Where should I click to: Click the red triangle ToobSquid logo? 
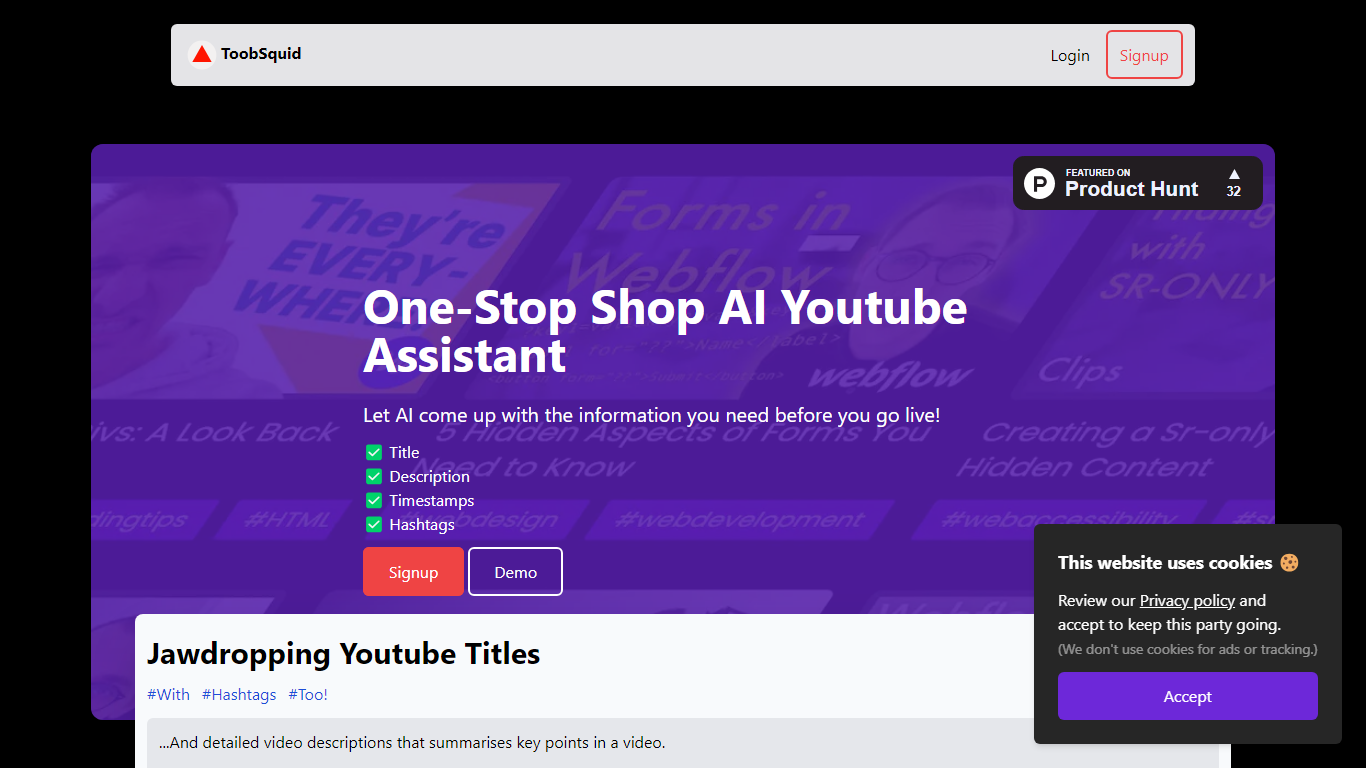[202, 54]
